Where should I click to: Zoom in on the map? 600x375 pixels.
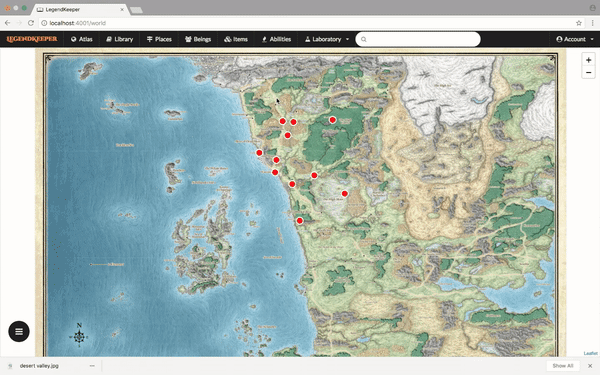coord(588,60)
